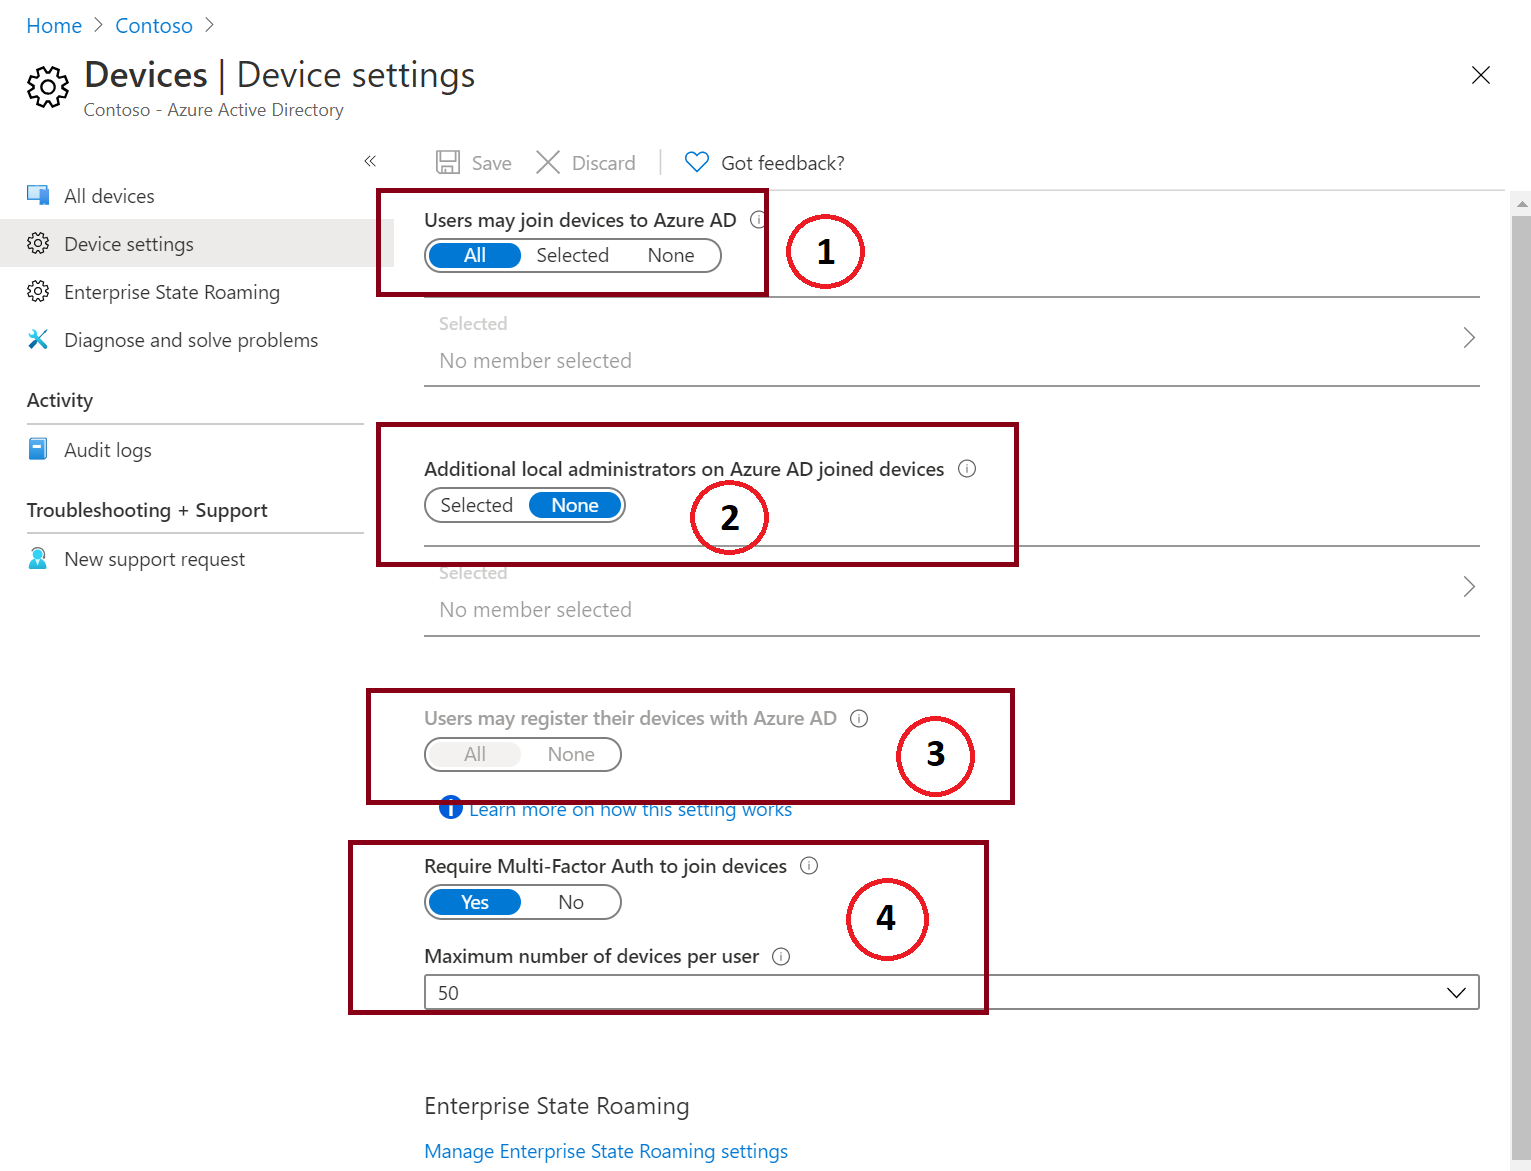Open Diagnose and solve problems
The image size is (1531, 1171).
(197, 340)
